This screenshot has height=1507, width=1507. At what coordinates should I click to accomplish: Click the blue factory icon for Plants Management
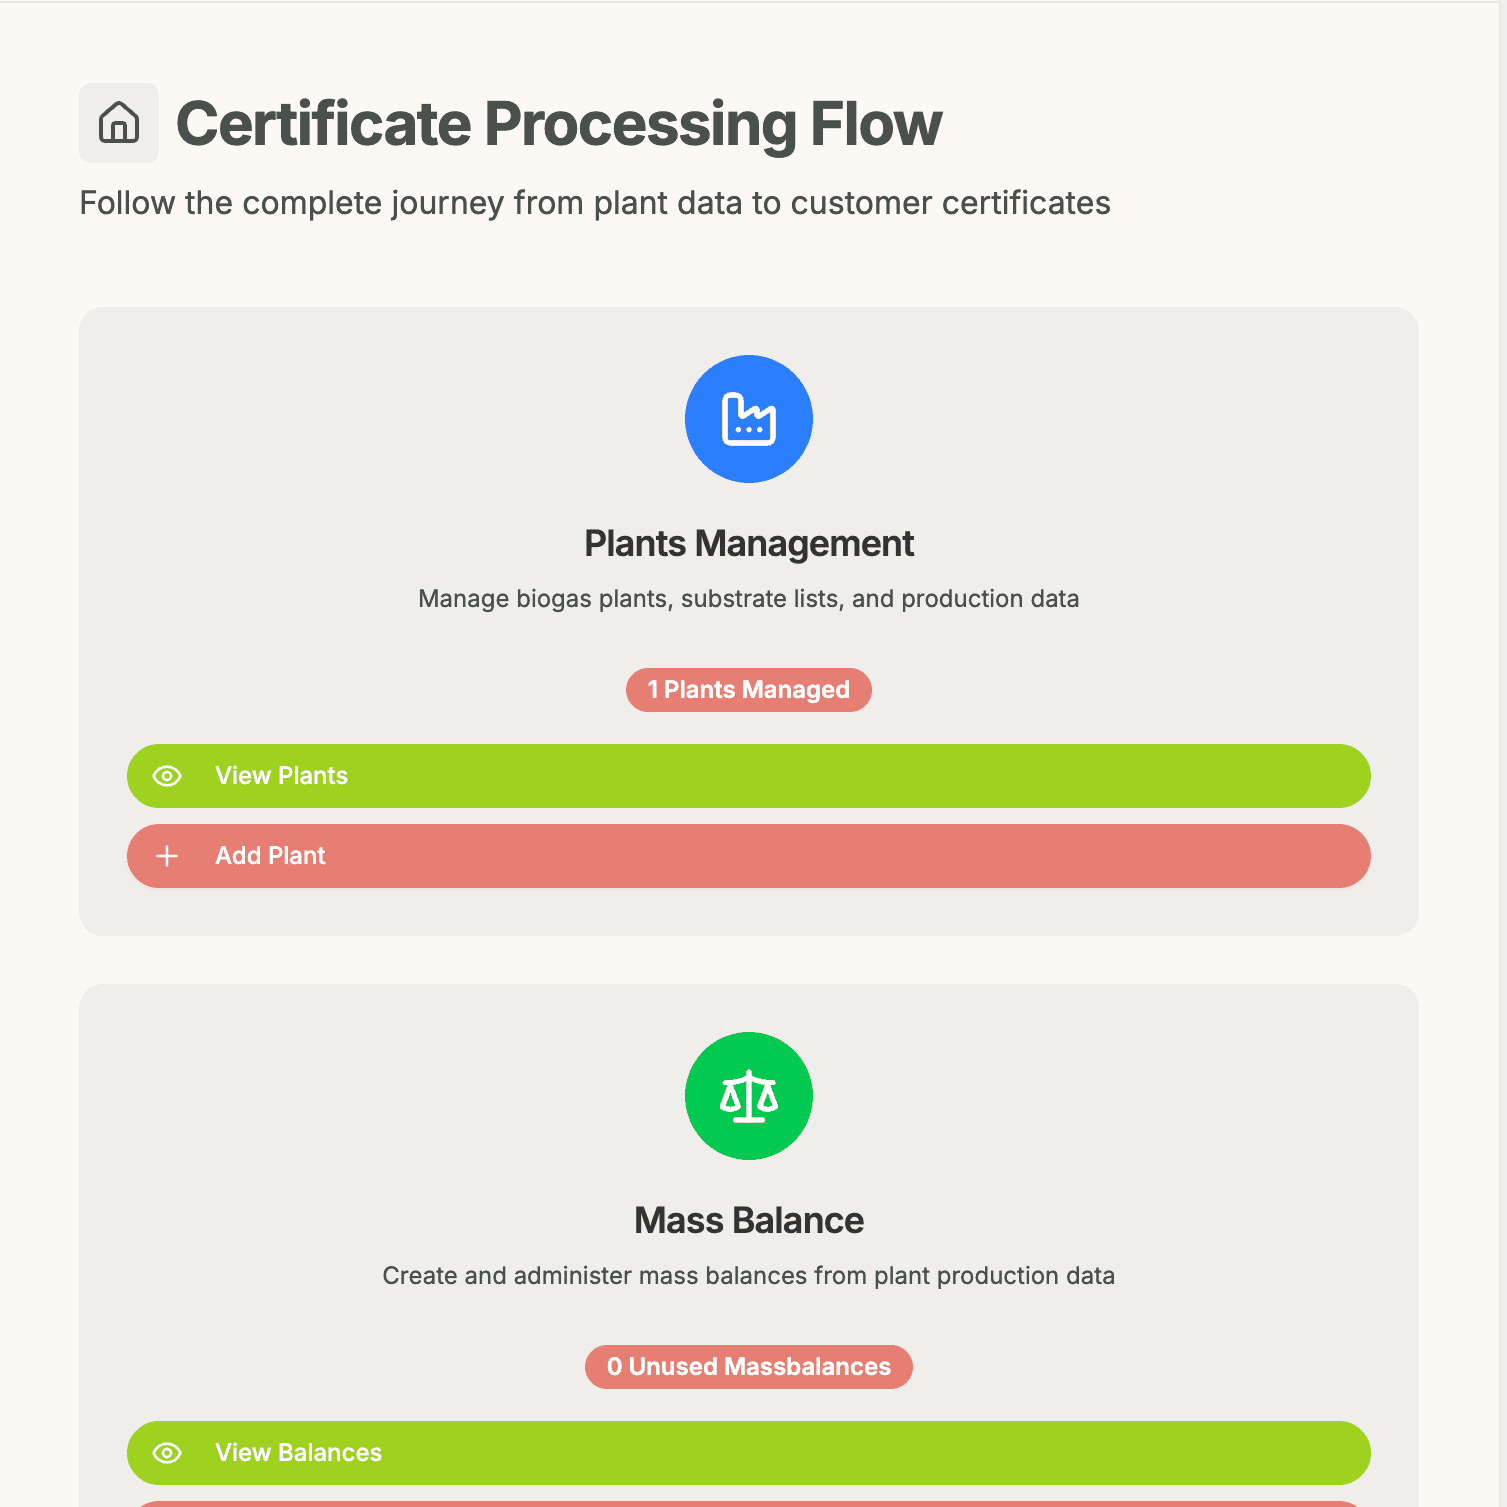[748, 419]
